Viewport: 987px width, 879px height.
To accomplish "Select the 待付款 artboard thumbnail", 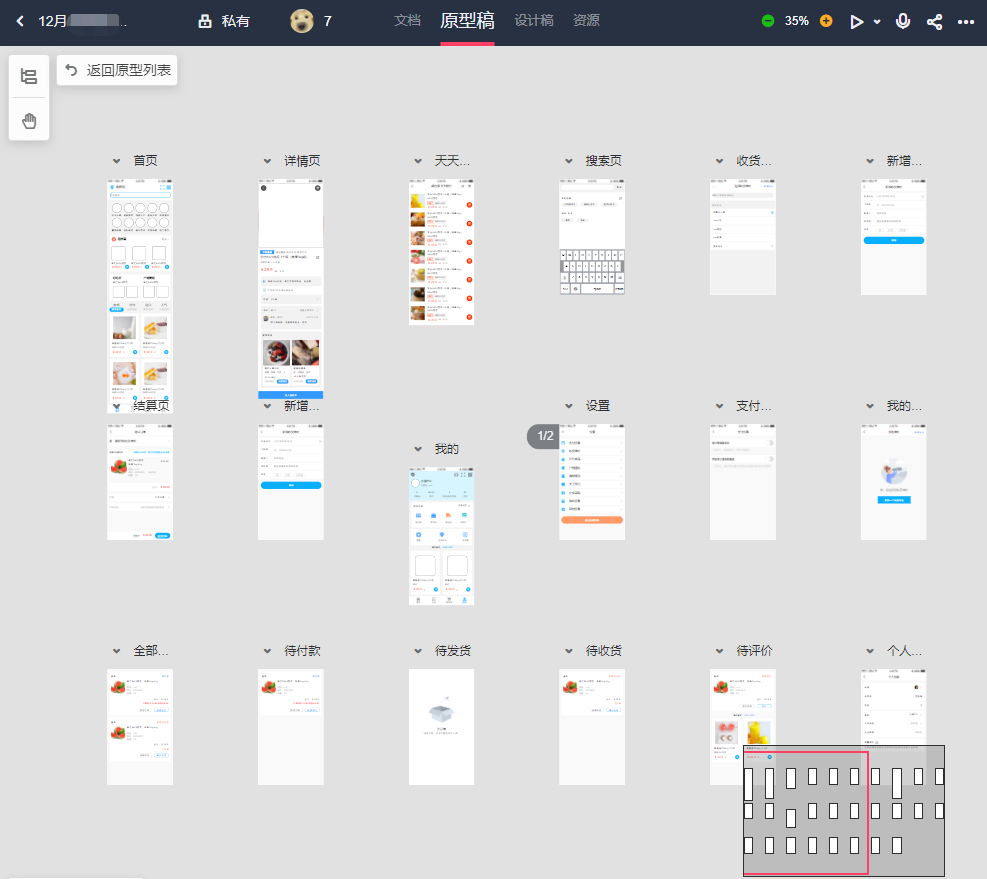I will [291, 727].
